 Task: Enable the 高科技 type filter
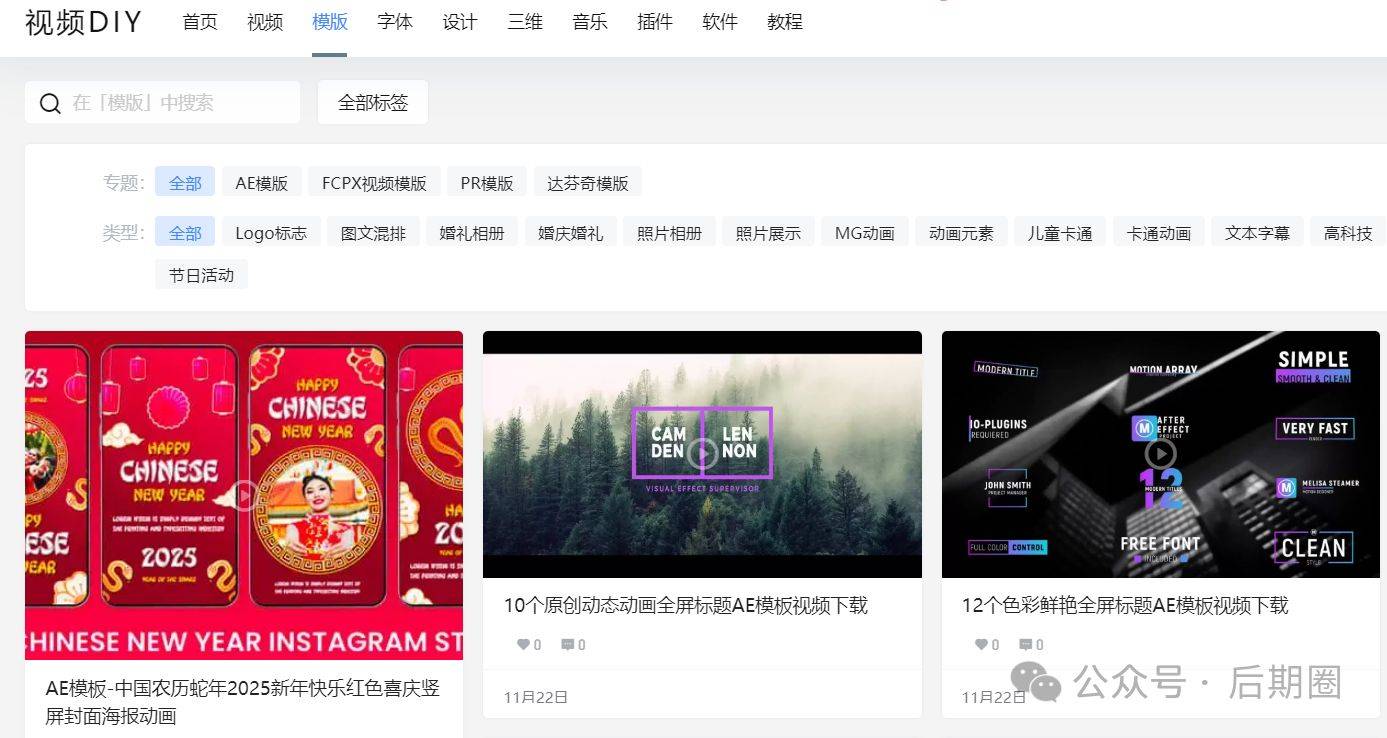click(1347, 232)
